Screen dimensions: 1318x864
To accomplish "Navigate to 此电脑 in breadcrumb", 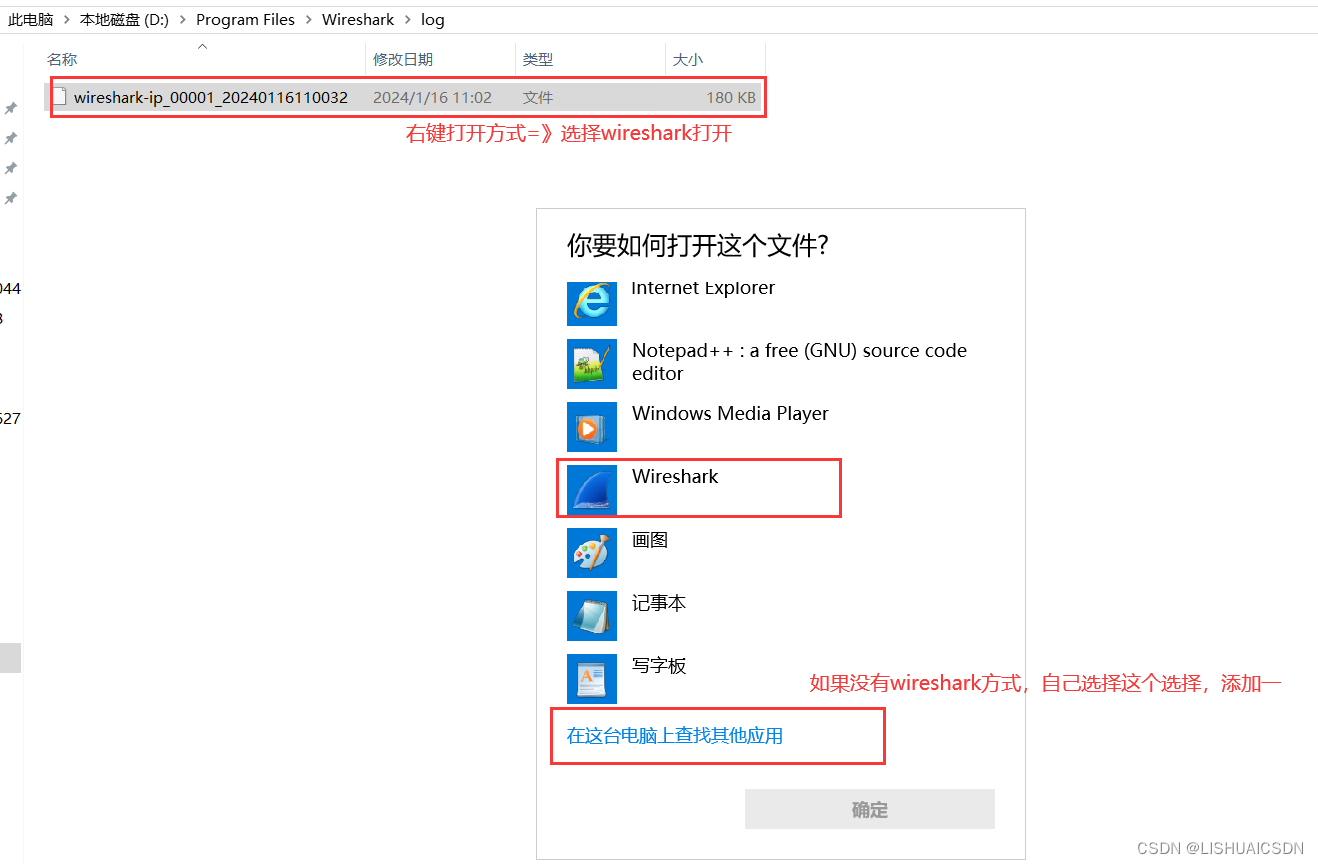I will 30,19.
